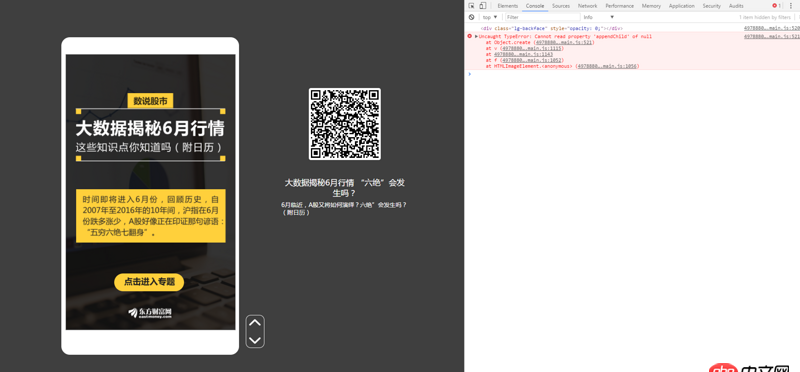Expand the Uncaught TypeError stack trace
The height and width of the screenshot is (372, 800).
point(477,36)
